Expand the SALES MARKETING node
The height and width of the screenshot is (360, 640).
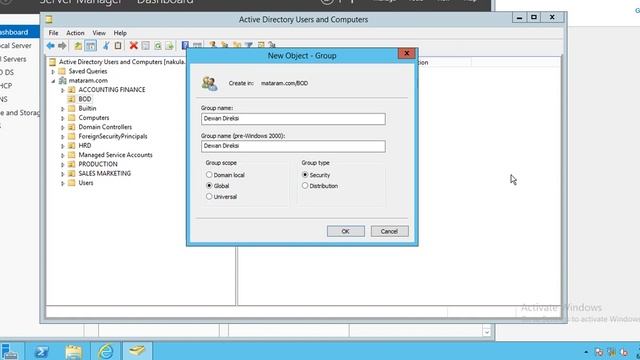coord(62,174)
